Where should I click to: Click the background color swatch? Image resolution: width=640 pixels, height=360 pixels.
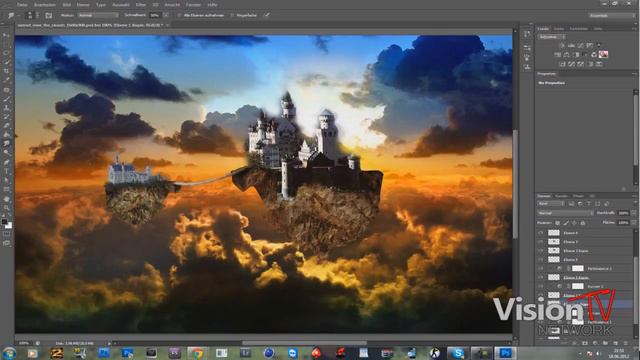point(9,226)
